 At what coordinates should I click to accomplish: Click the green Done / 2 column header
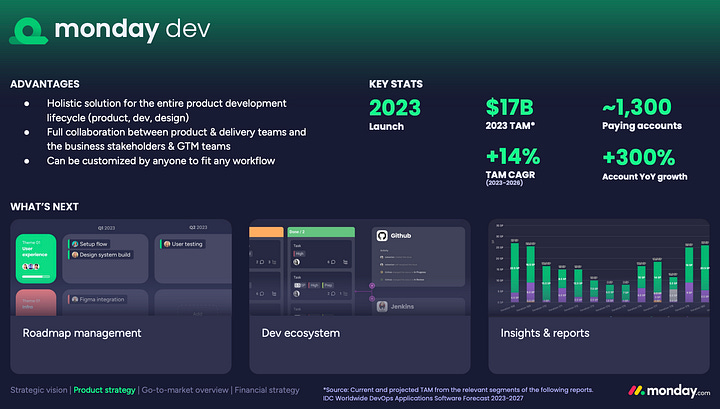click(x=321, y=232)
